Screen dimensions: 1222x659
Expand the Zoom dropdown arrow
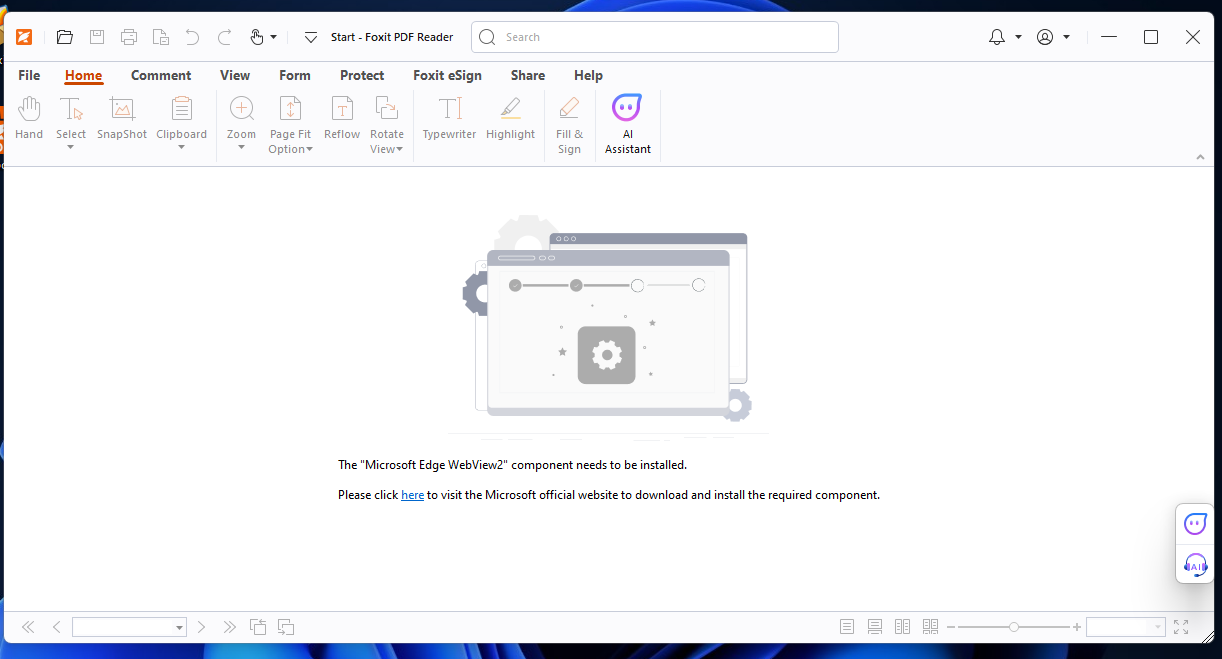(x=241, y=148)
